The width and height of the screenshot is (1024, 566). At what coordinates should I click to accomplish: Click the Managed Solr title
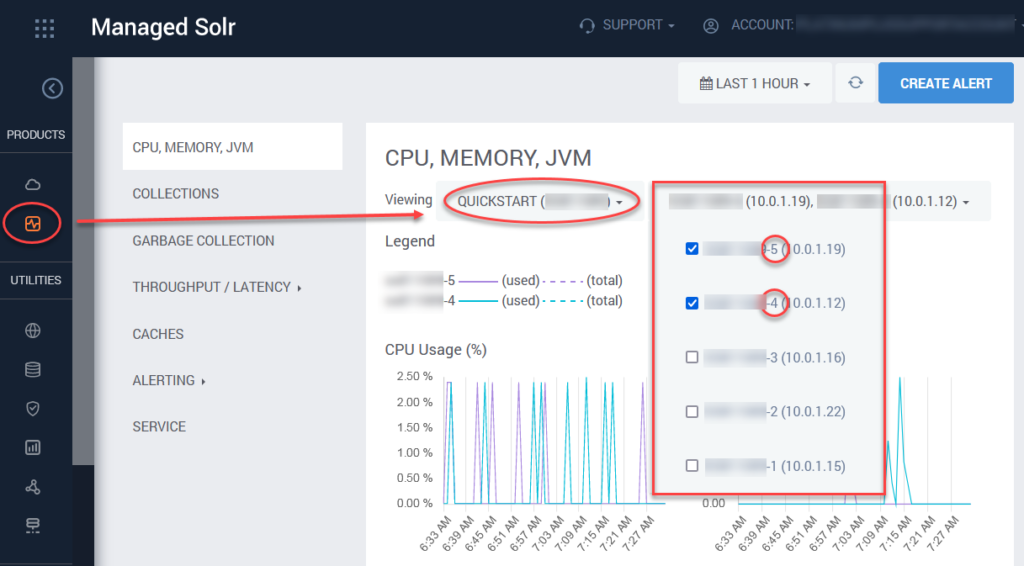(x=163, y=27)
